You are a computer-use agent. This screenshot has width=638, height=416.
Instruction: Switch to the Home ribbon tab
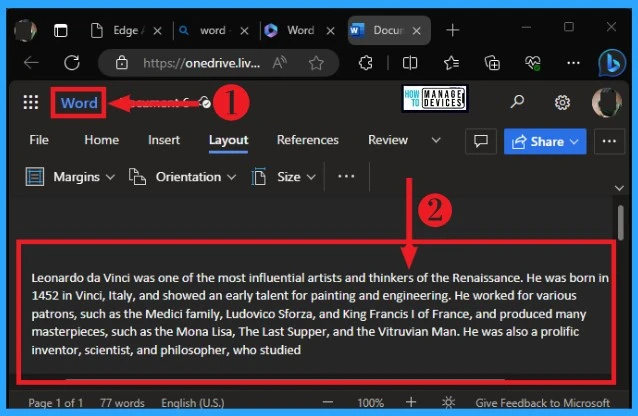(102, 140)
